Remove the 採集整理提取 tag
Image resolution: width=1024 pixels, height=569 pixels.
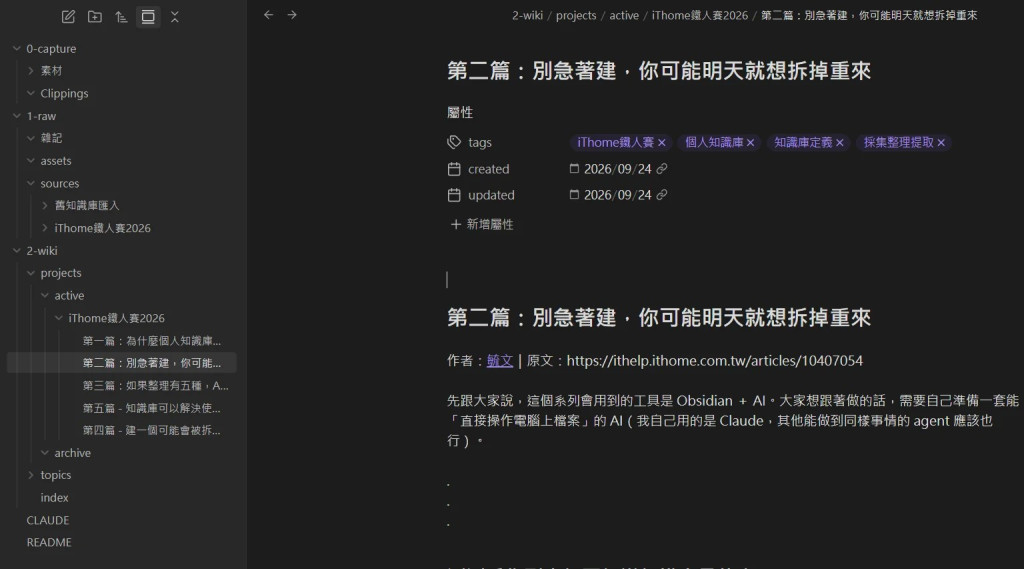pos(941,142)
